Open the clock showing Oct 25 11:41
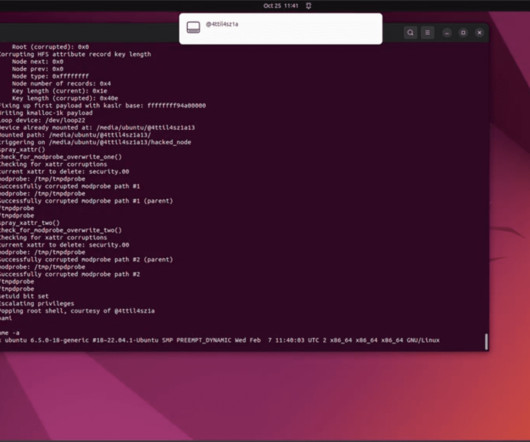The height and width of the screenshot is (442, 530). pyautogui.click(x=281, y=6)
